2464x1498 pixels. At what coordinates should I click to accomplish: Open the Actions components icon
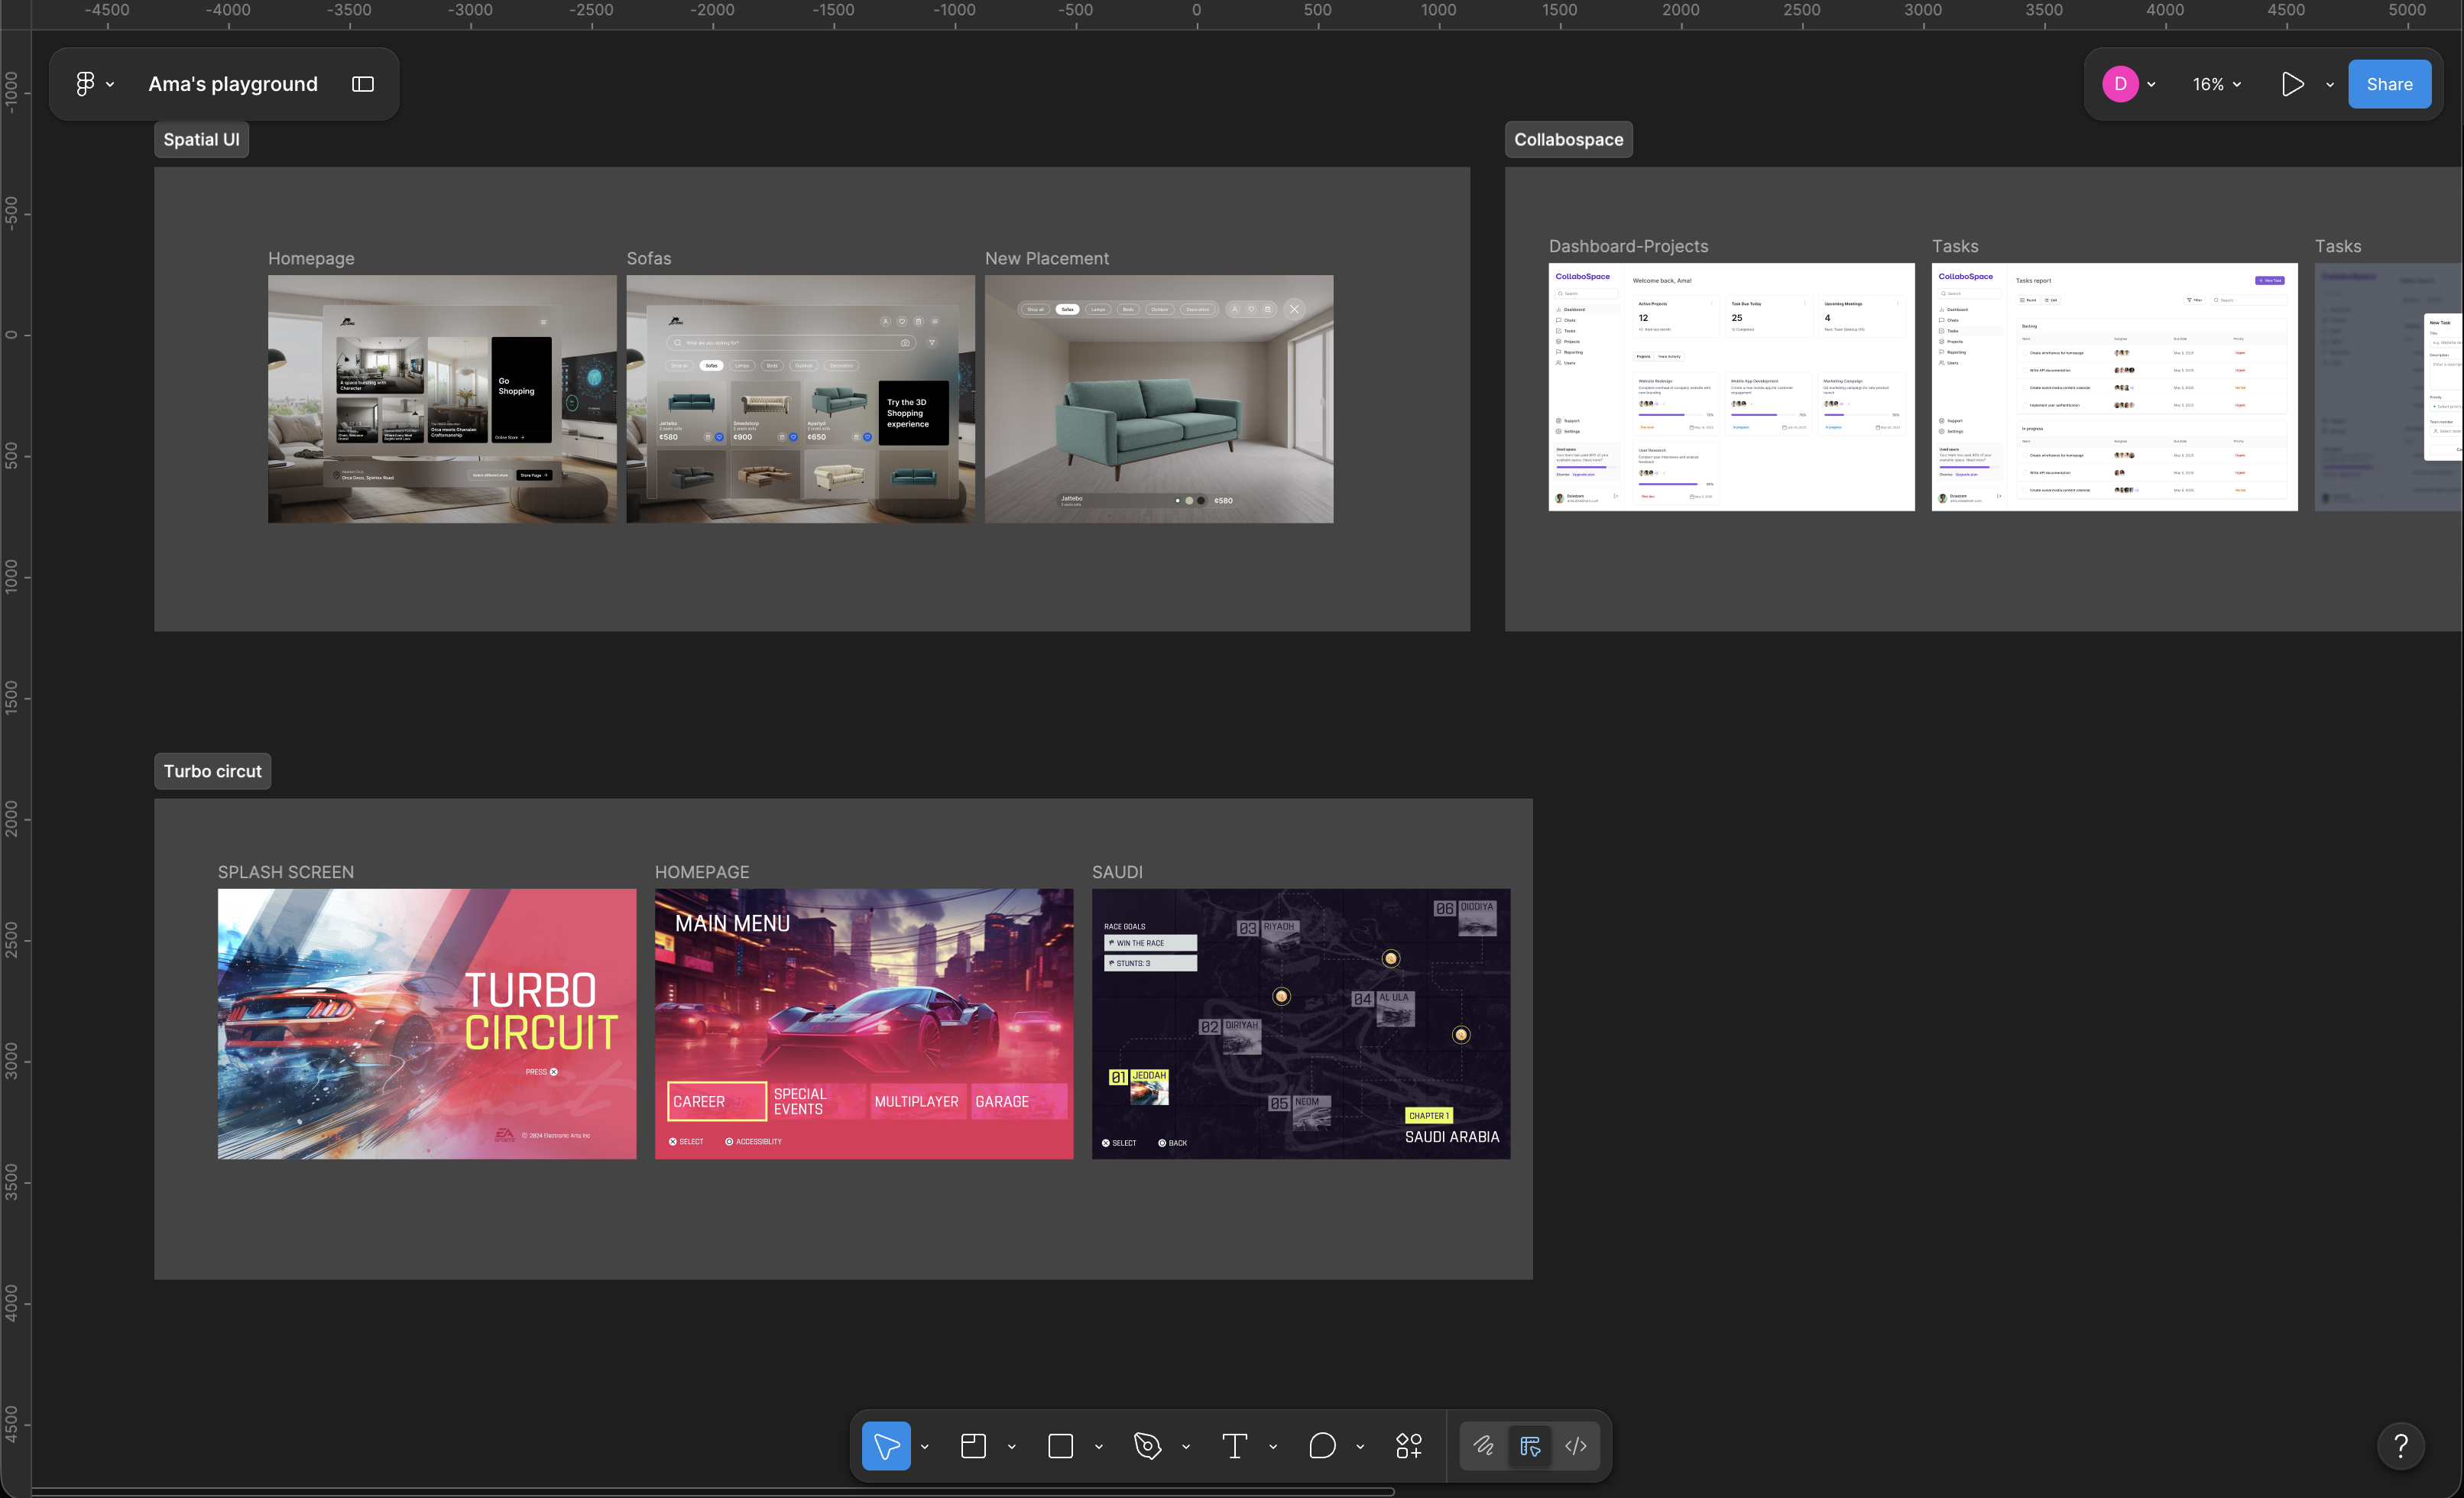(x=1409, y=1445)
